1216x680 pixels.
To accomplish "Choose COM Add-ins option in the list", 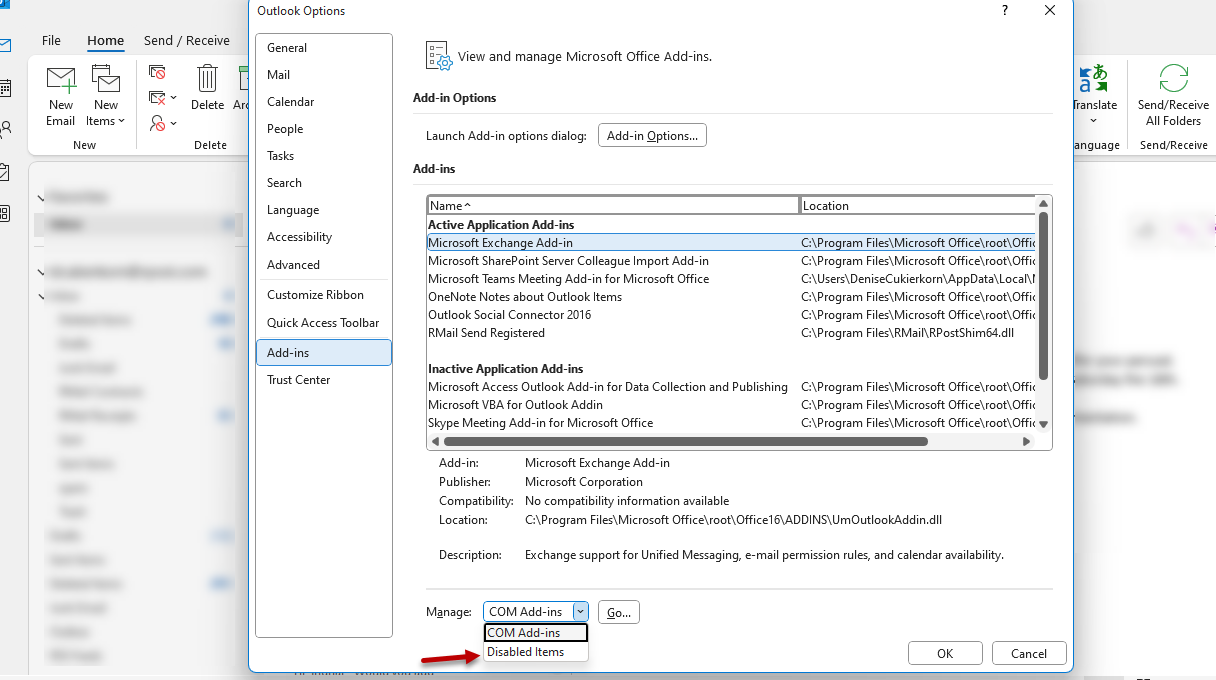I will tap(536, 633).
